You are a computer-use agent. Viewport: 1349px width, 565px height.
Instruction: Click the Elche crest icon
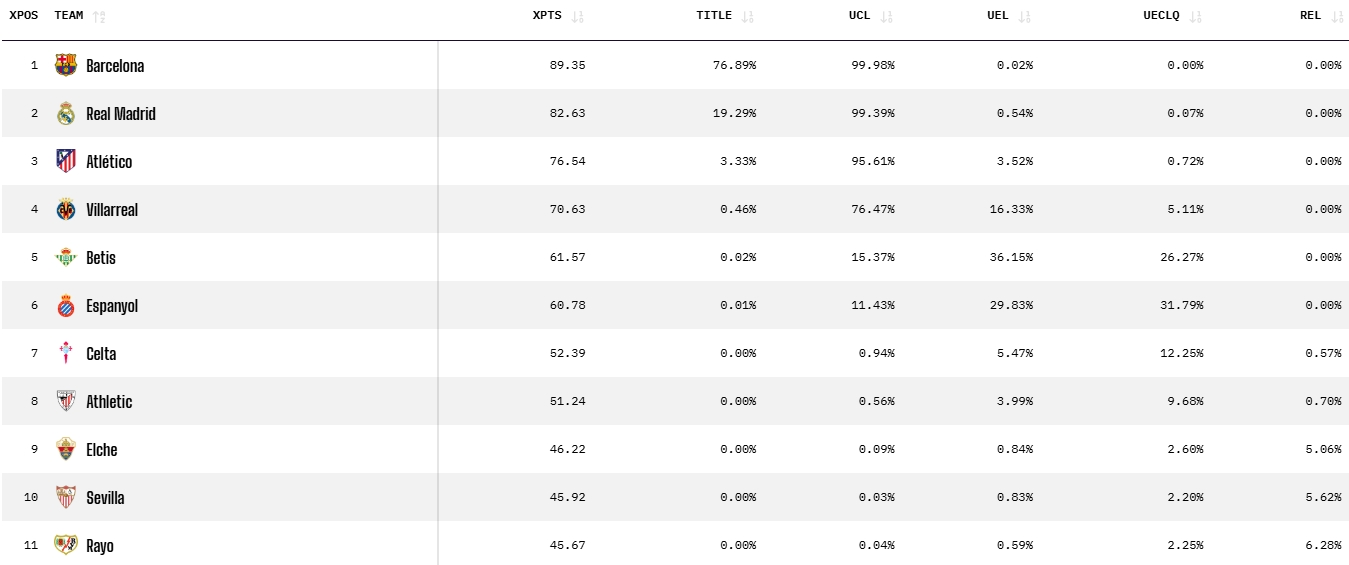(x=66, y=449)
